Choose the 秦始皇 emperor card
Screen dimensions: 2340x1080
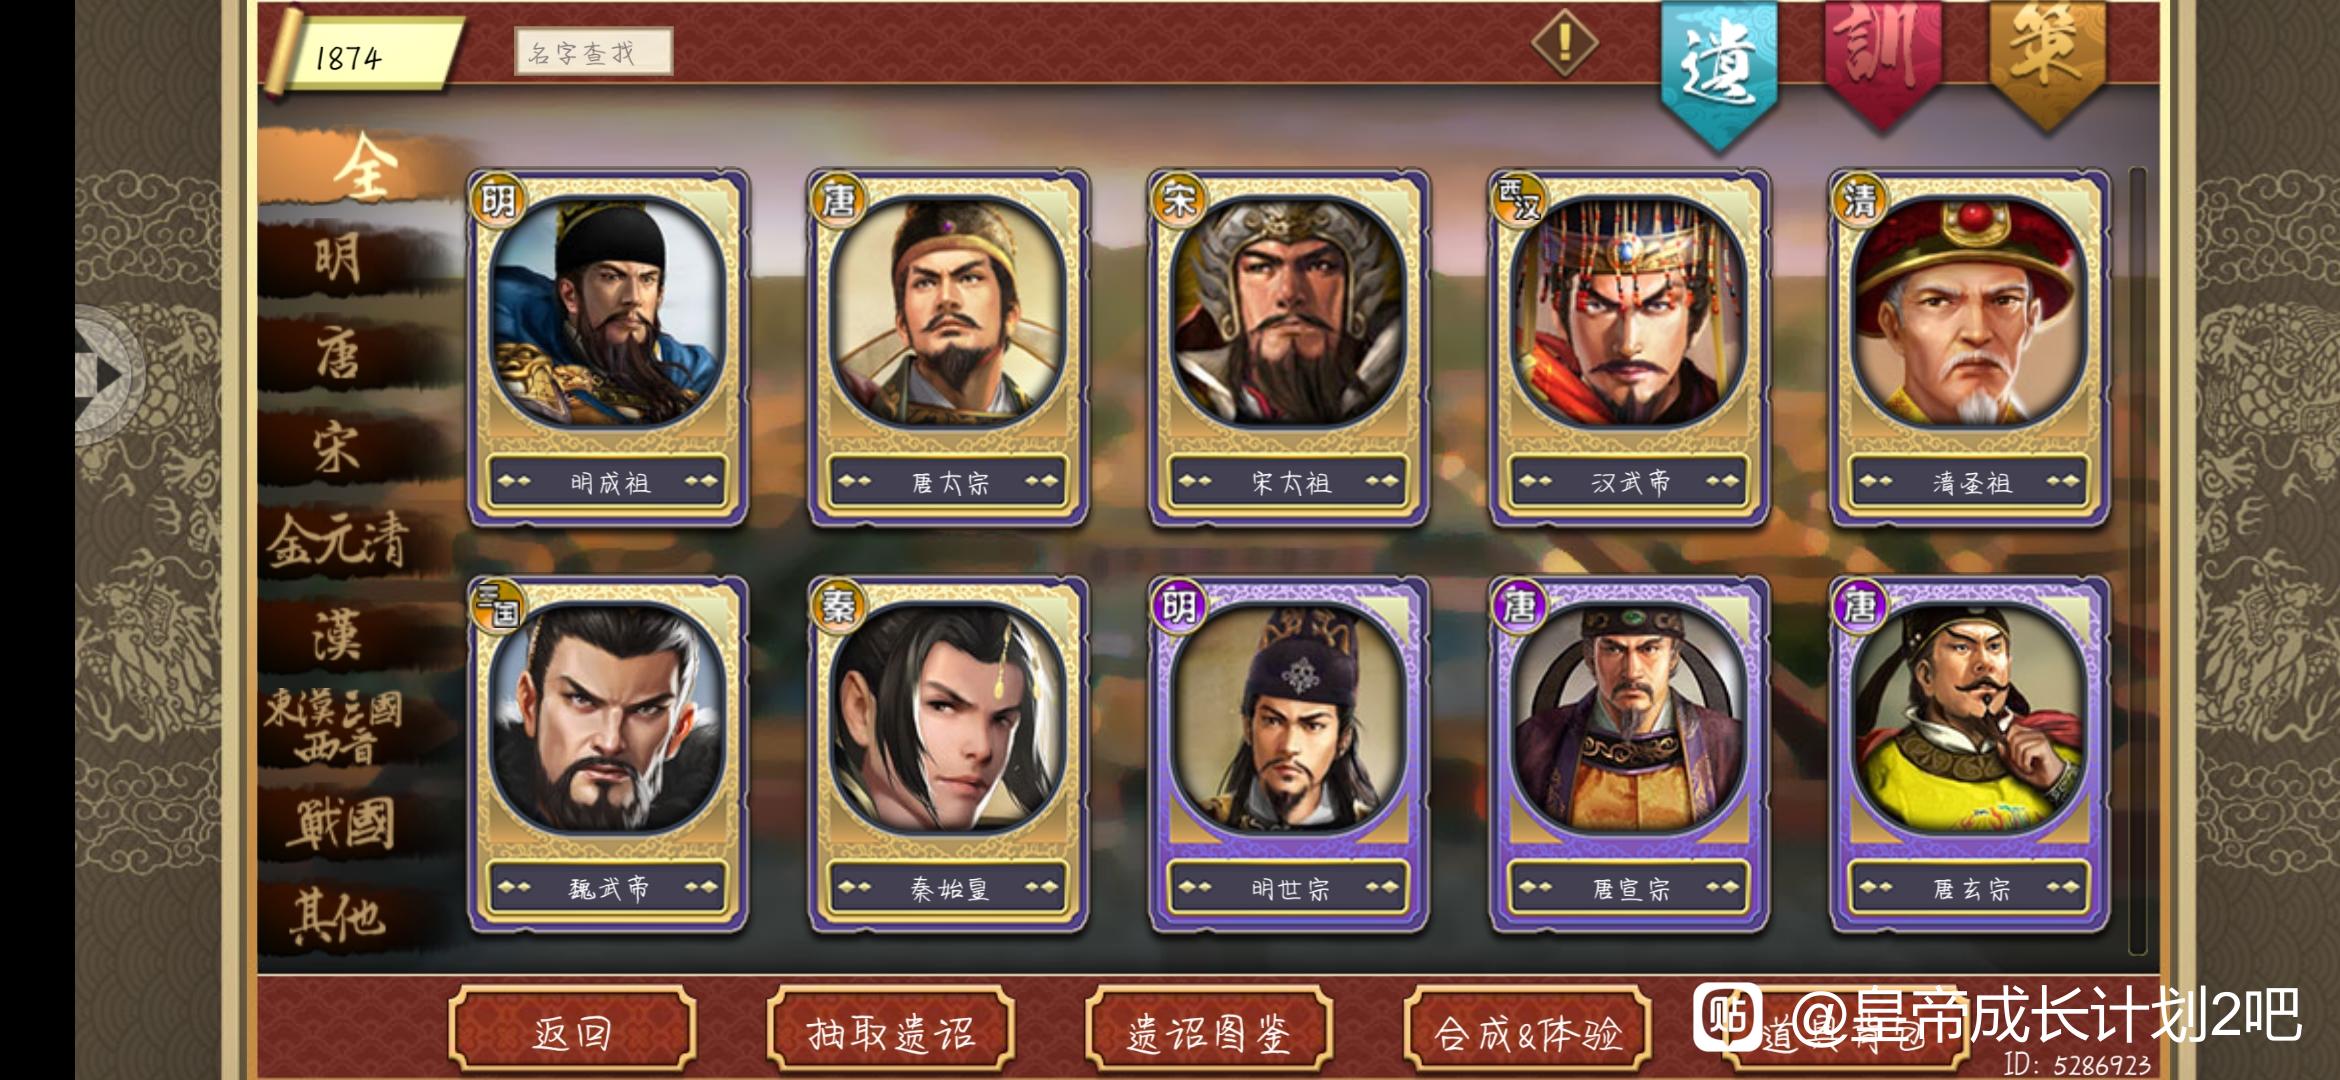tap(948, 754)
